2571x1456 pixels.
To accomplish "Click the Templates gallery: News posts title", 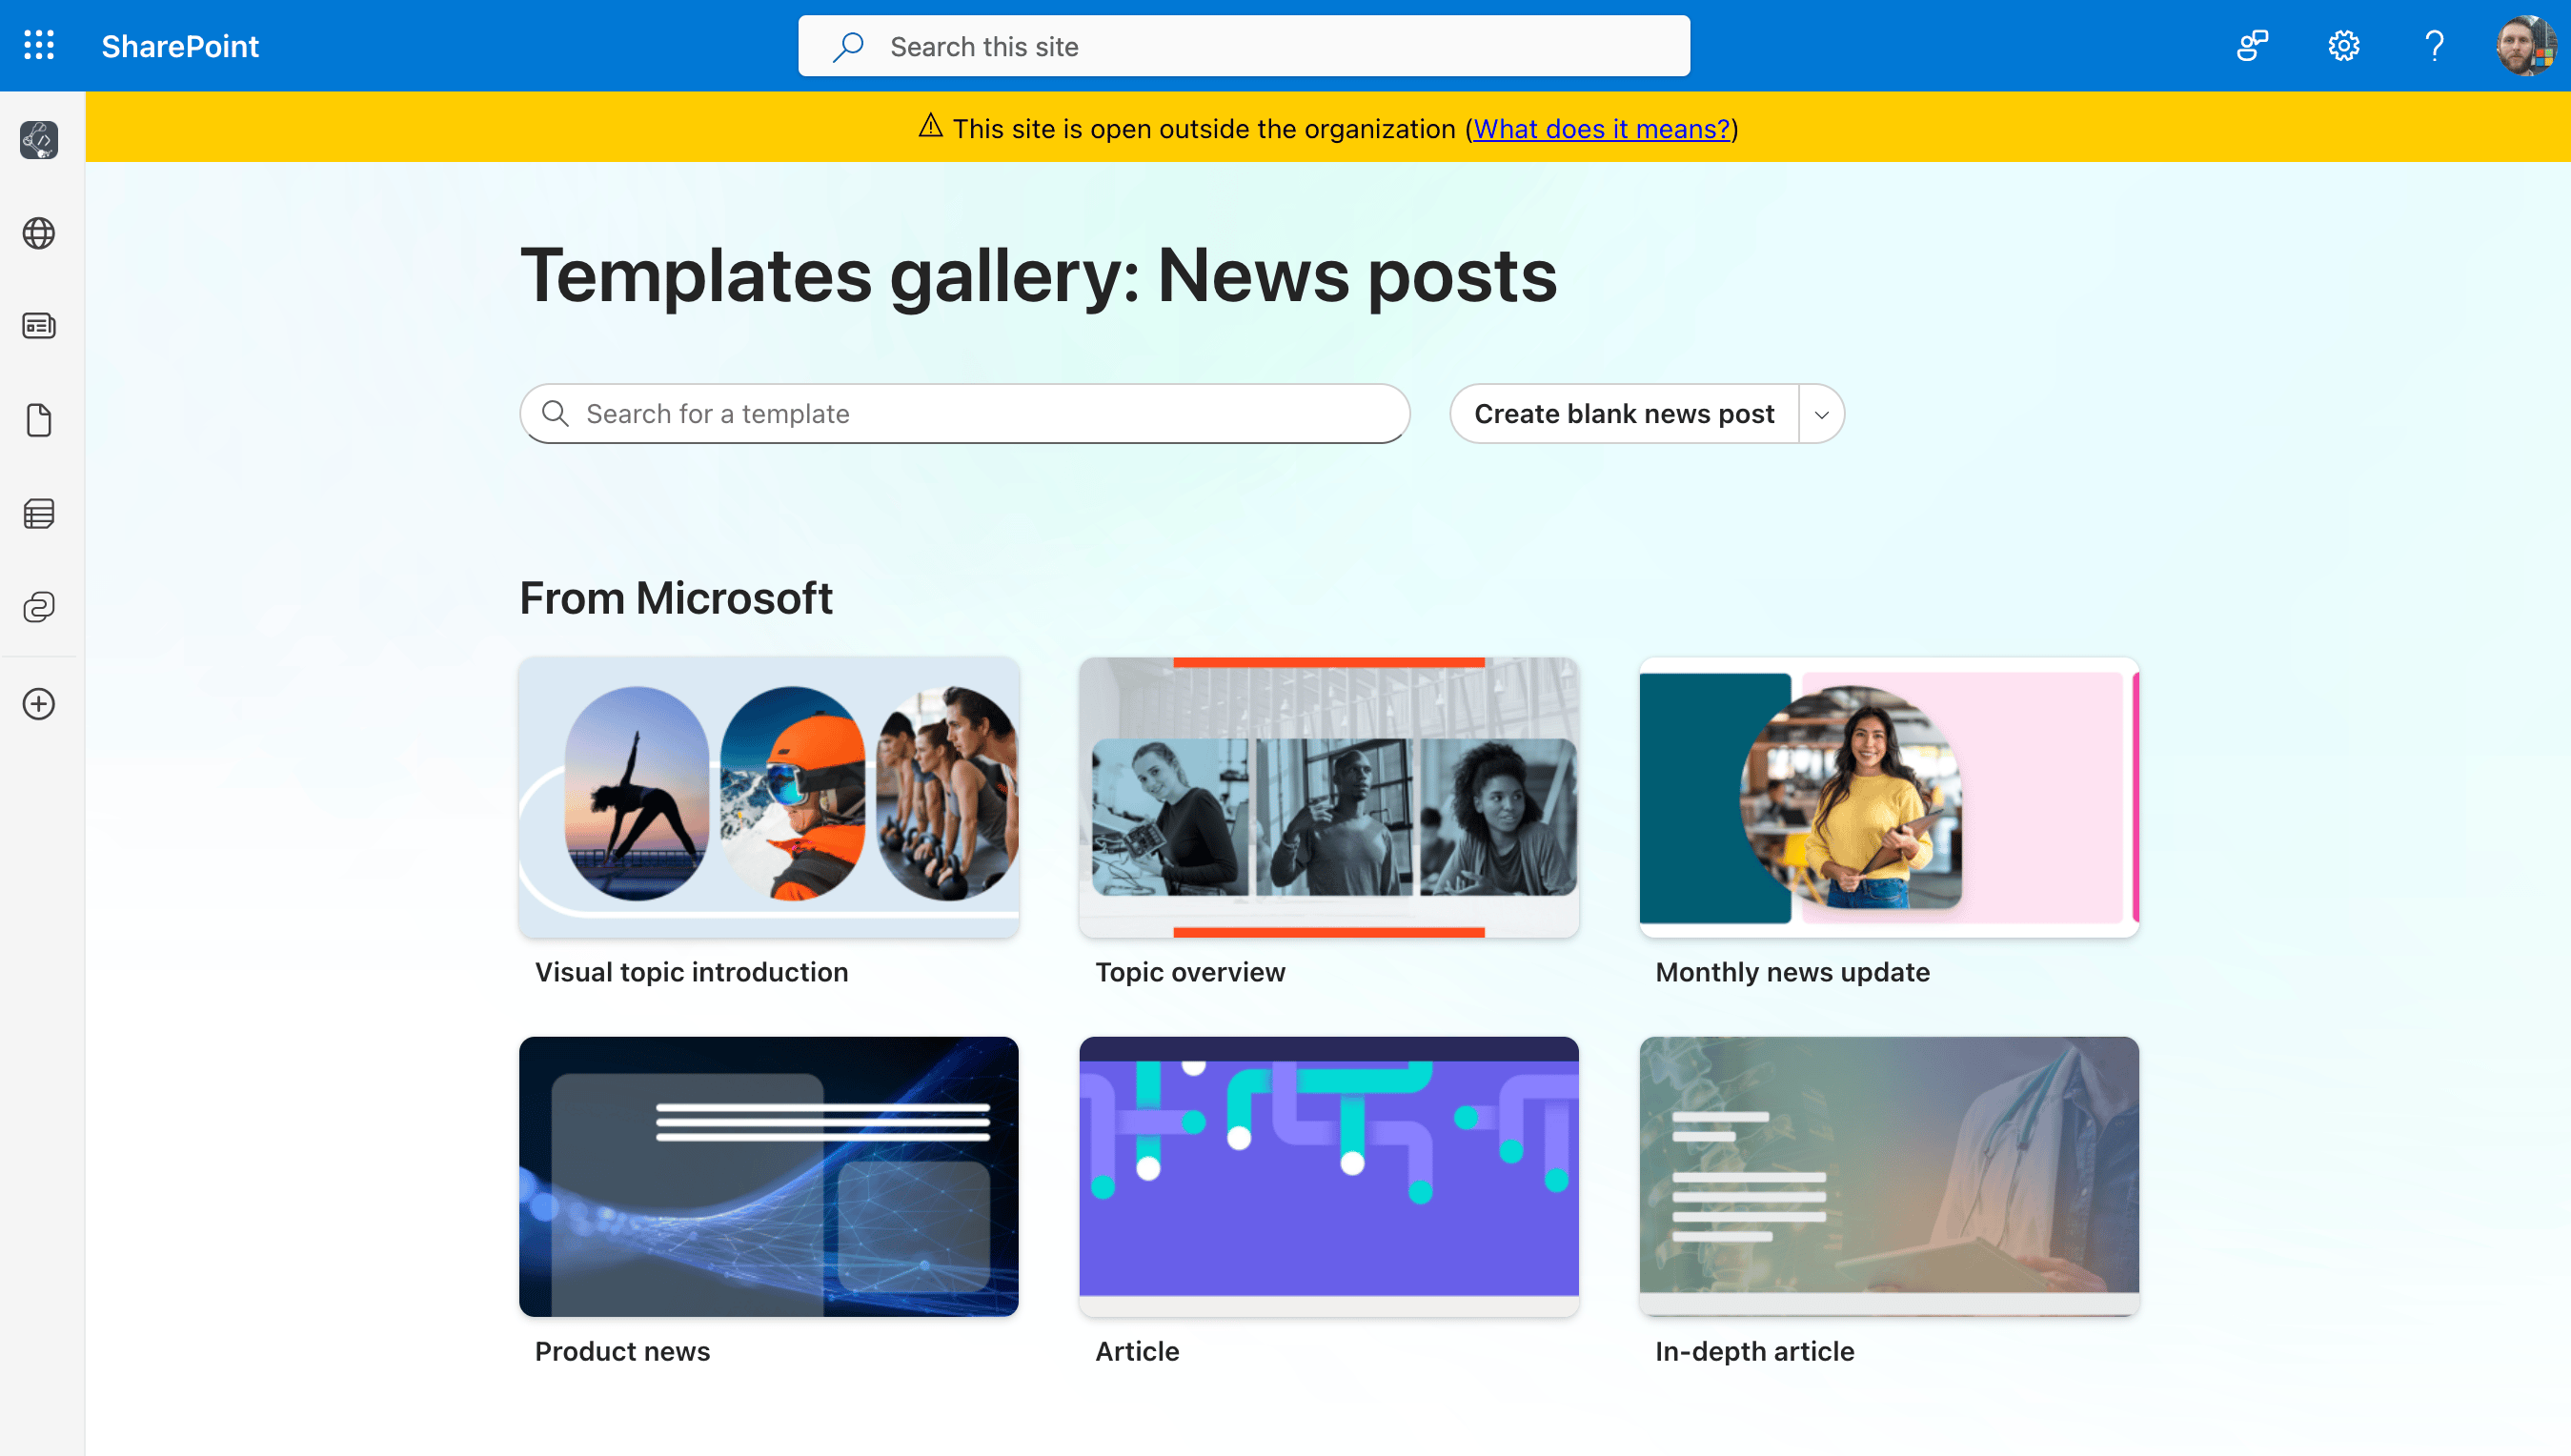I will 1038,276.
